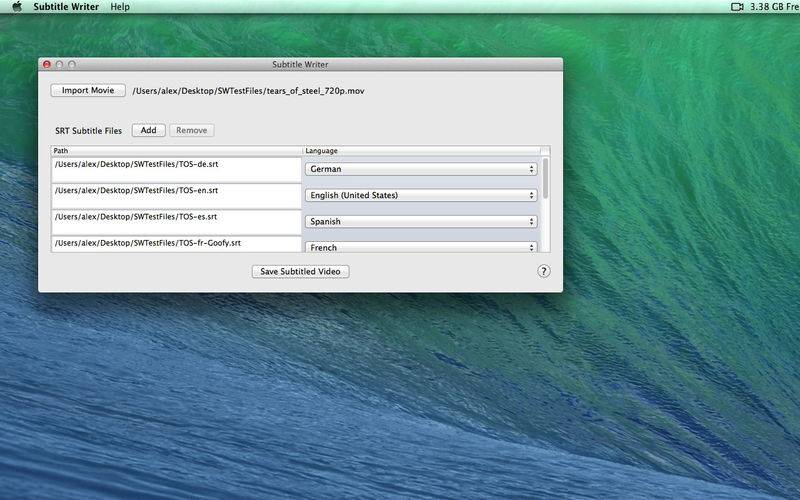
Task: Open the Apple menu
Action: coord(17,7)
